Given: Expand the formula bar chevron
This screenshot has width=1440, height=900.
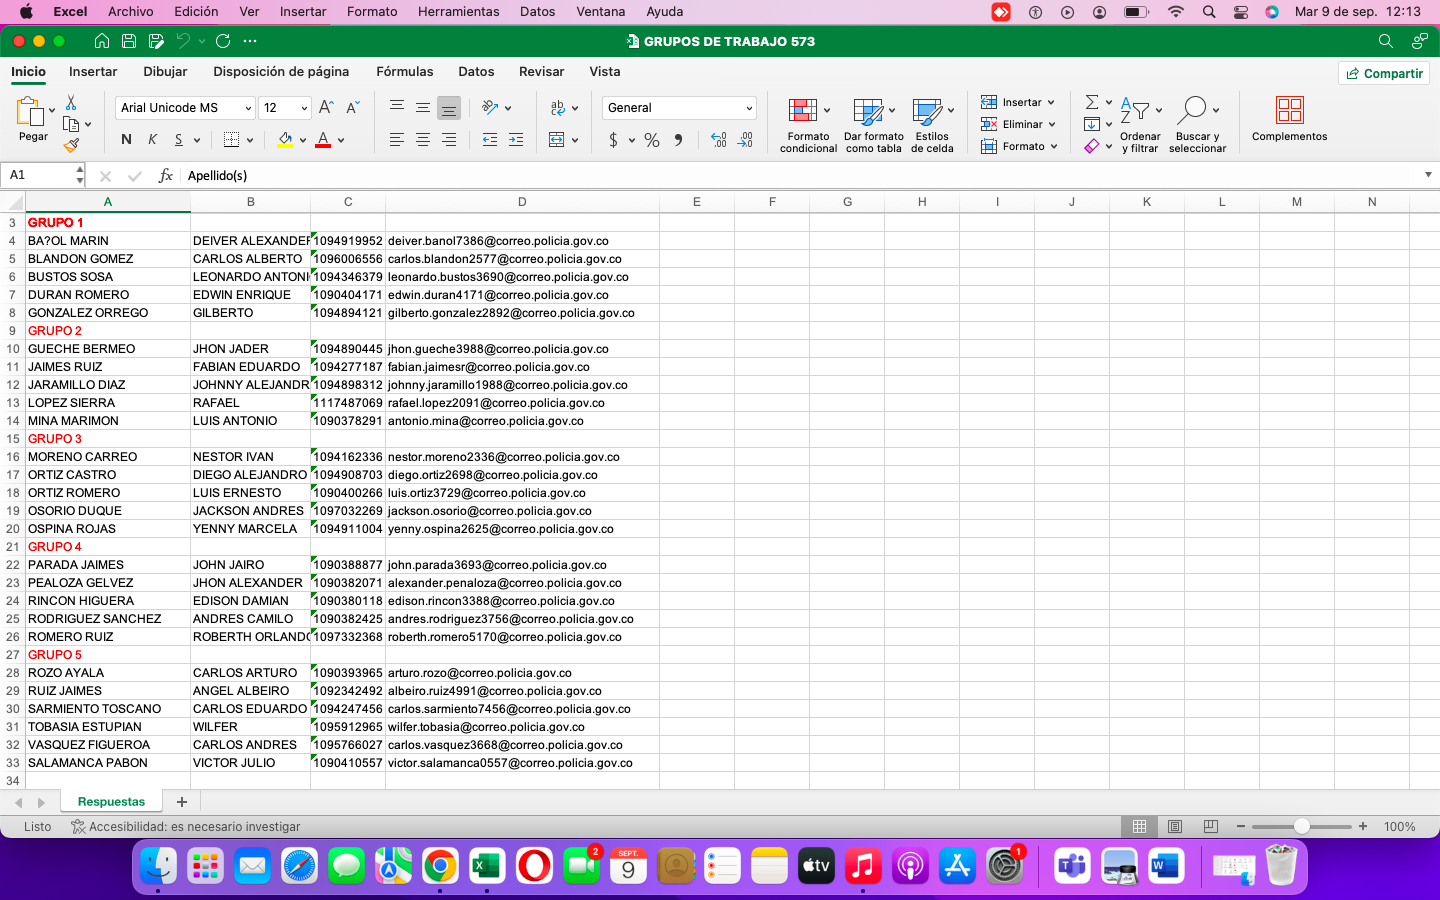Looking at the screenshot, I should pos(1428,175).
